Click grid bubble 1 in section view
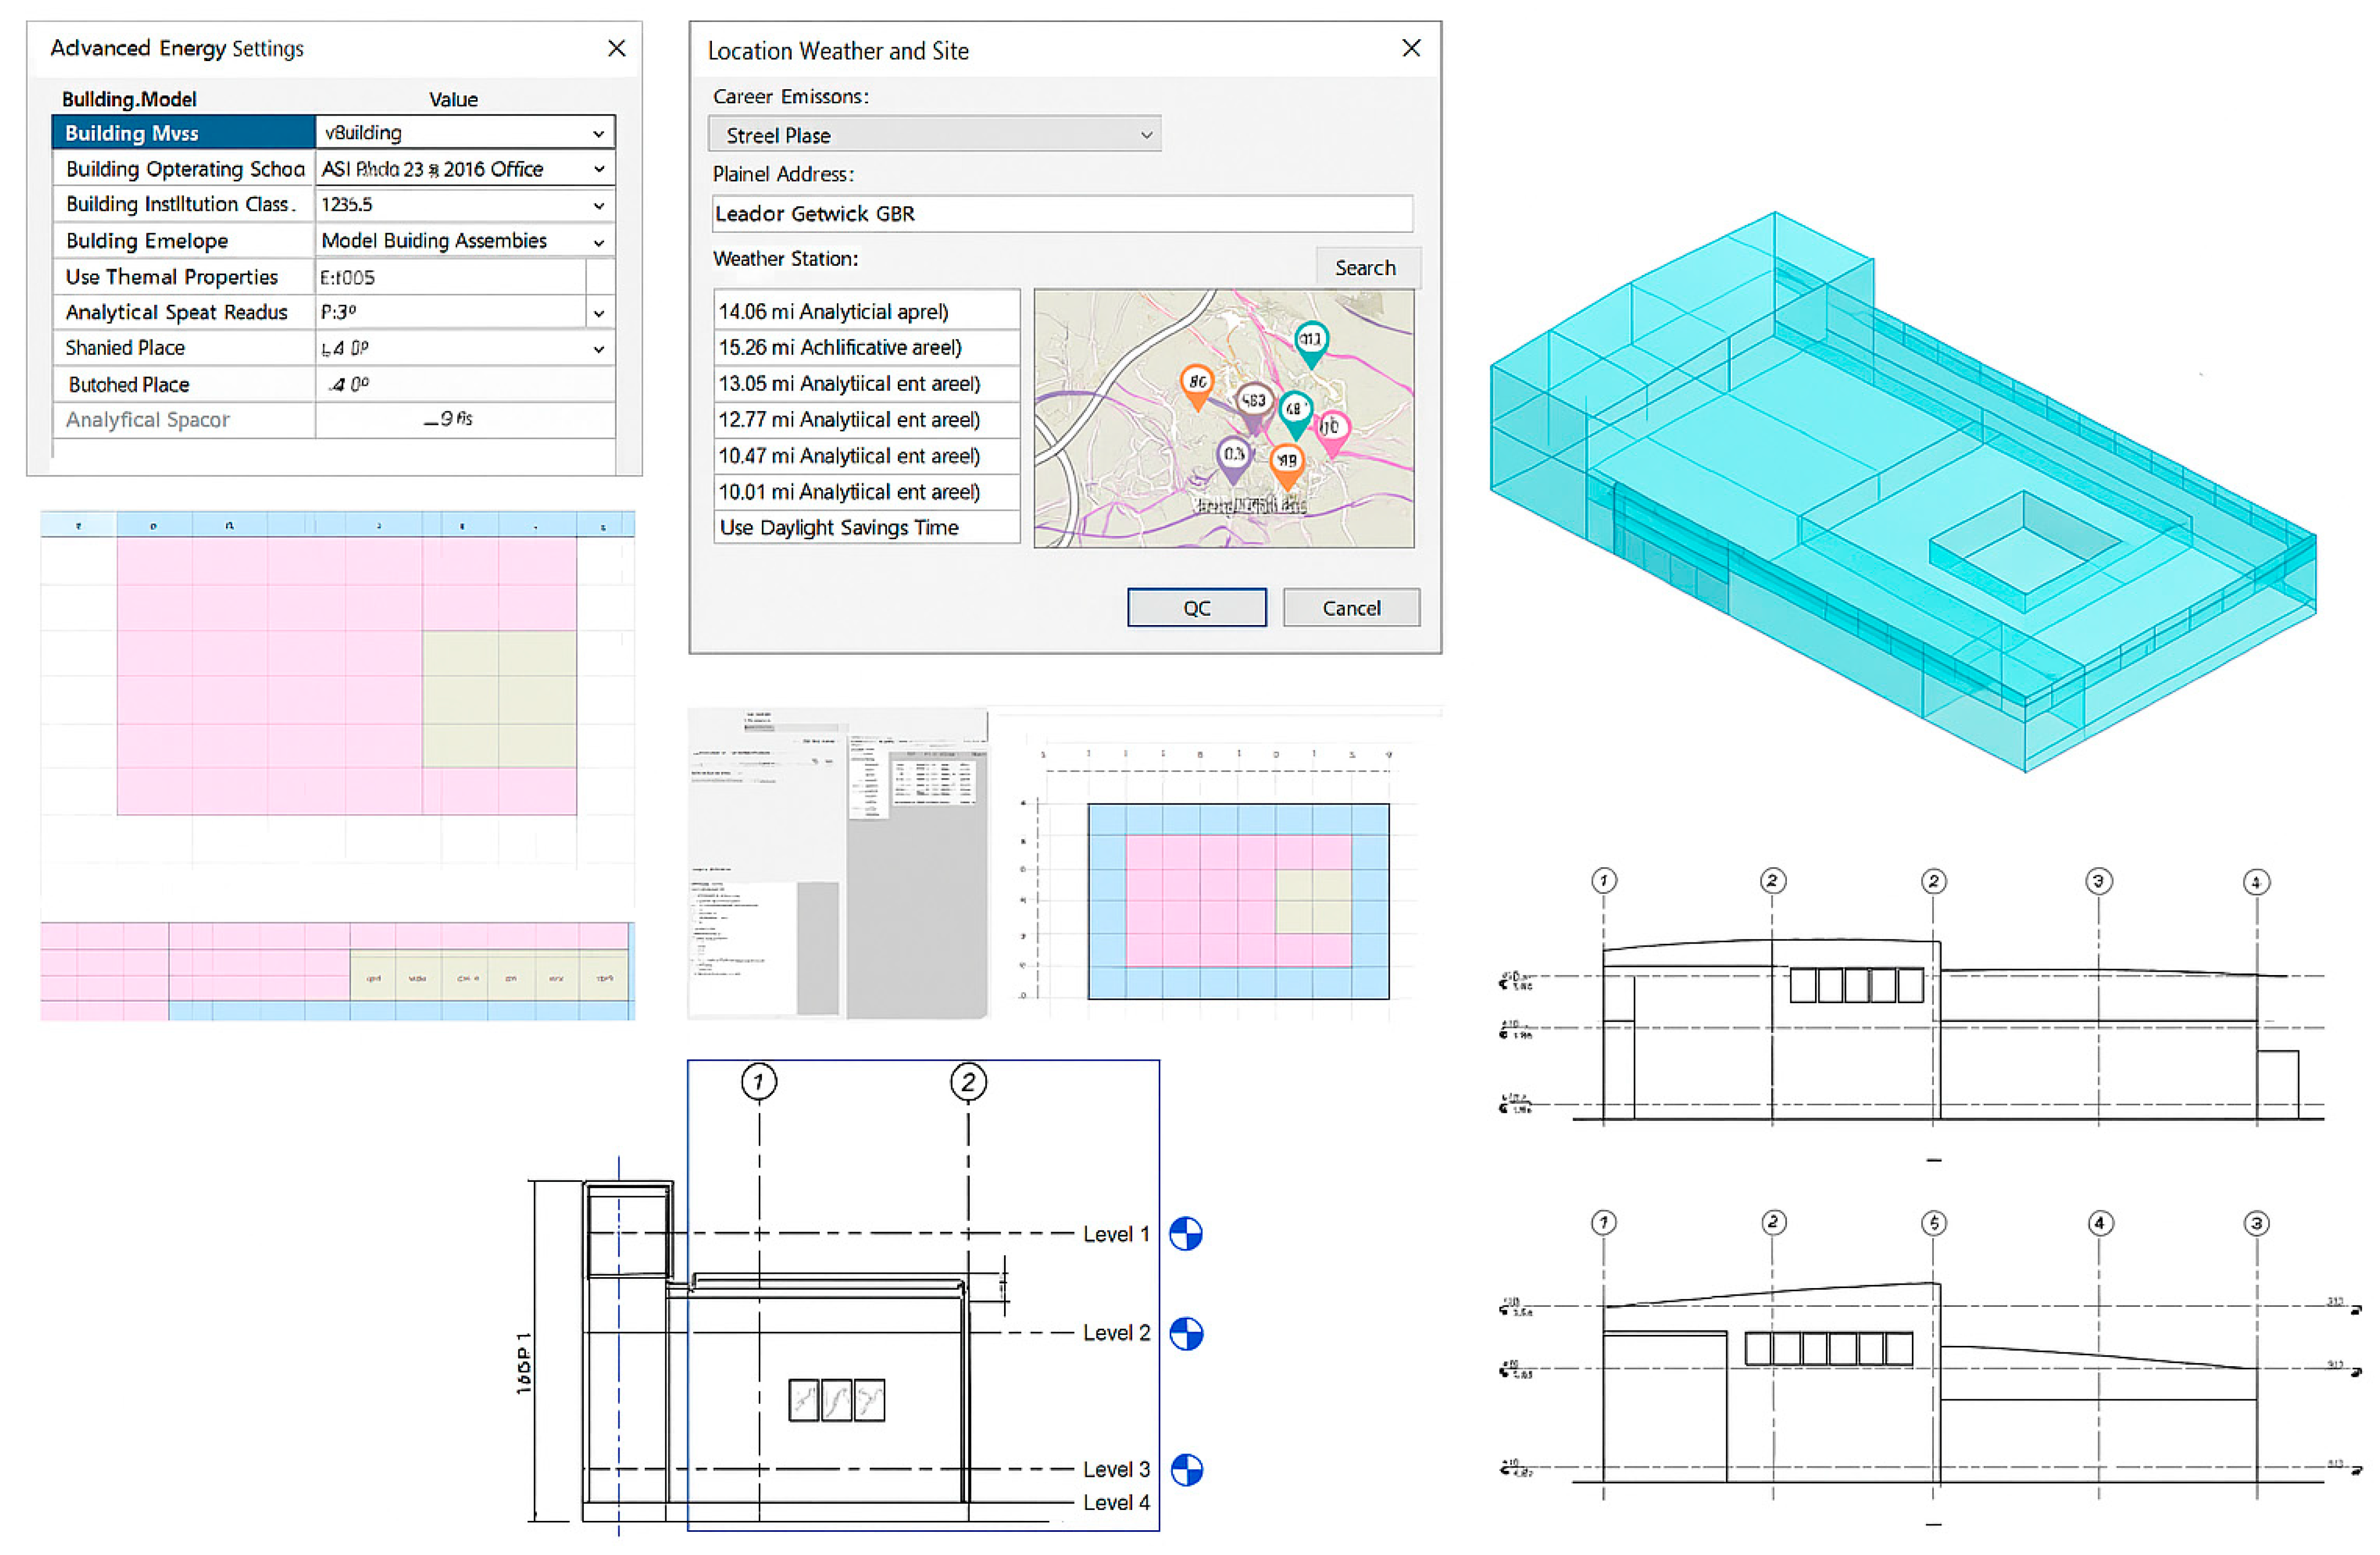 point(759,1081)
